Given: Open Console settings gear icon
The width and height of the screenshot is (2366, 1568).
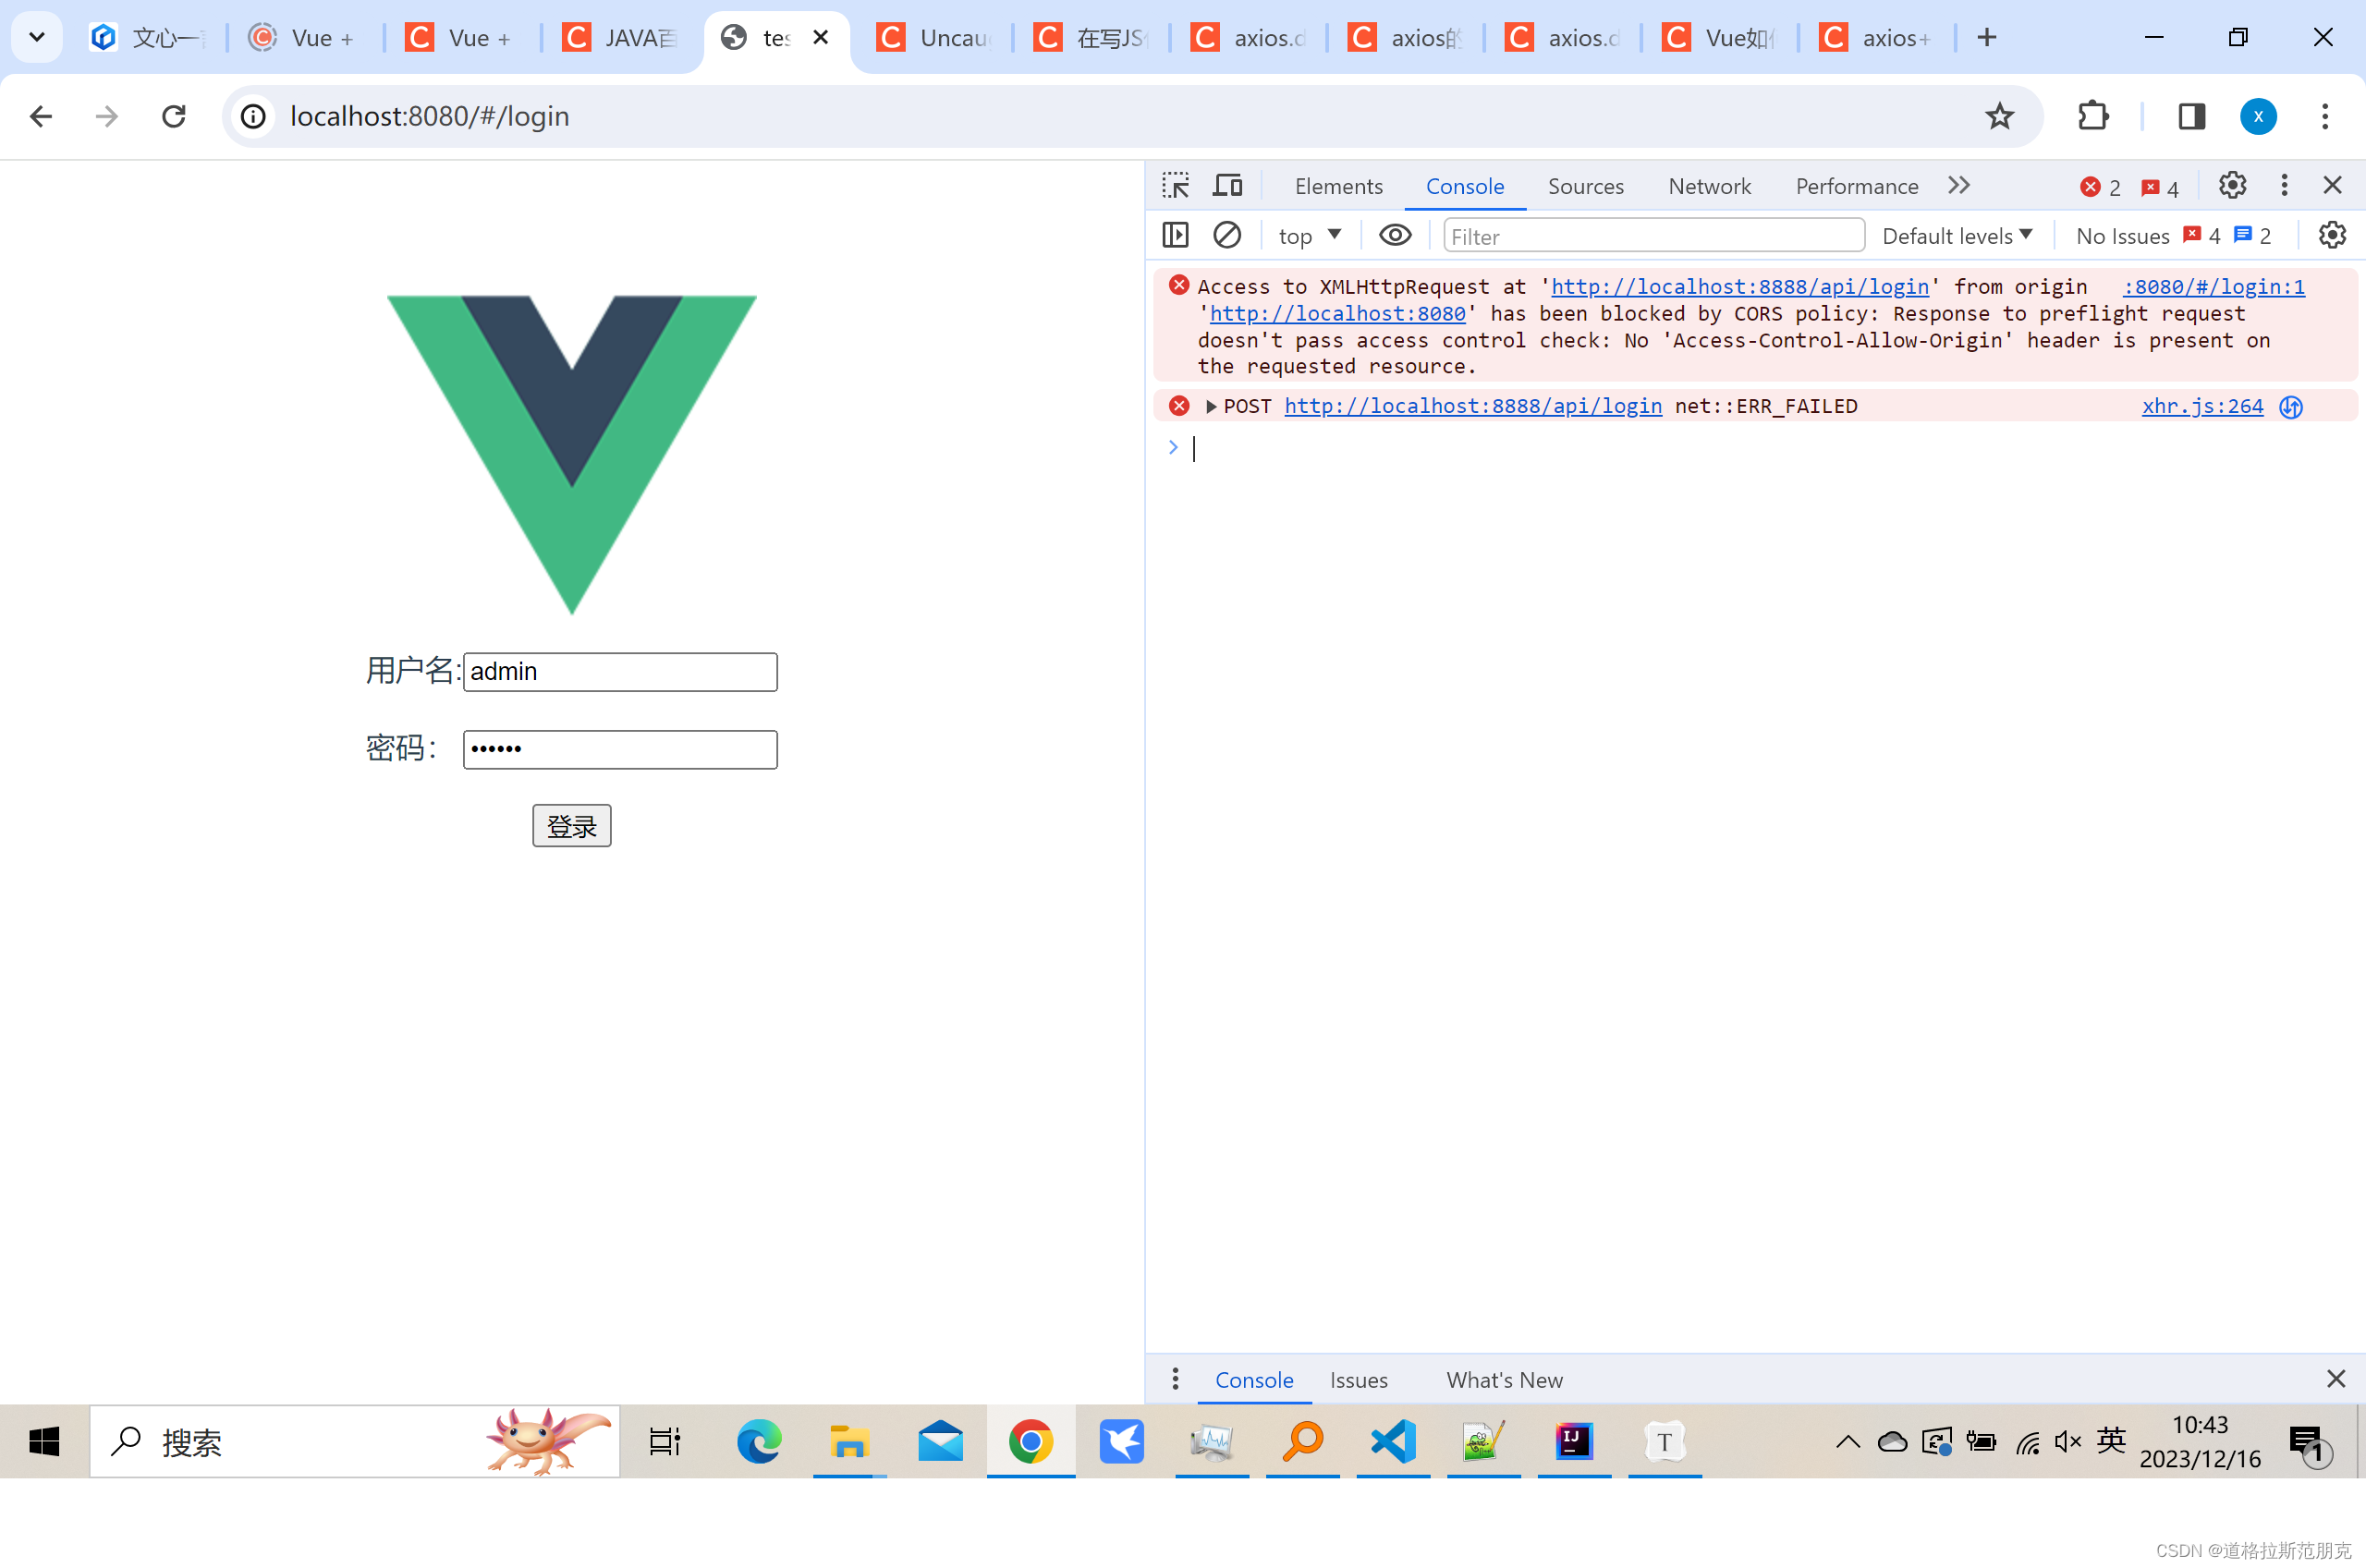Looking at the screenshot, I should [x=2332, y=236].
